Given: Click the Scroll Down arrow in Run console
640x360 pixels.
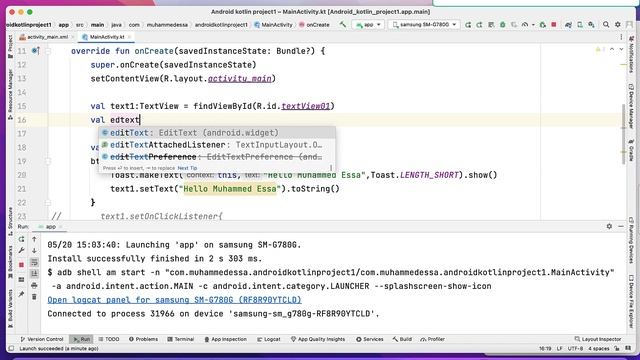Looking at the screenshot, I should tap(34, 251).
